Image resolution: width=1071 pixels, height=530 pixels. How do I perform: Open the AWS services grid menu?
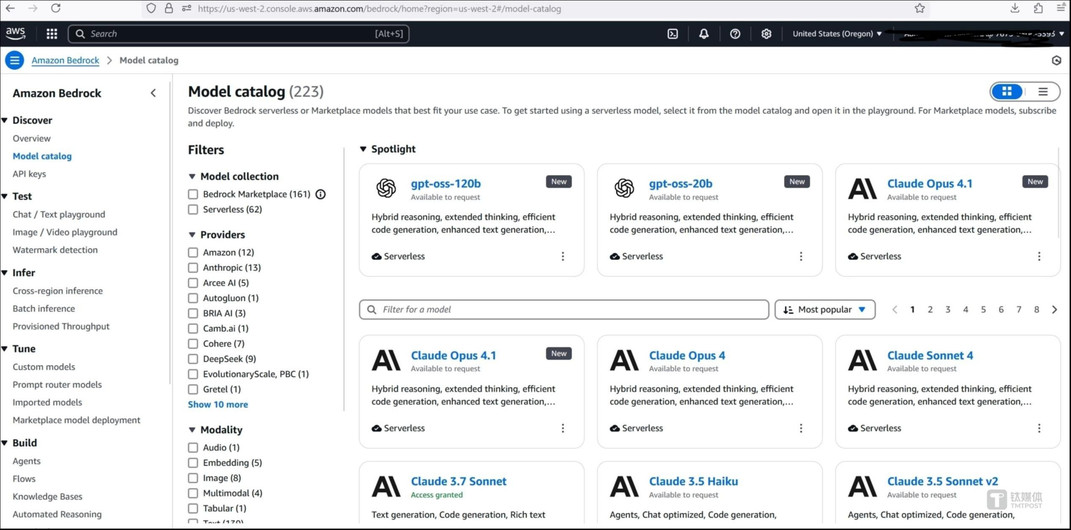click(52, 33)
